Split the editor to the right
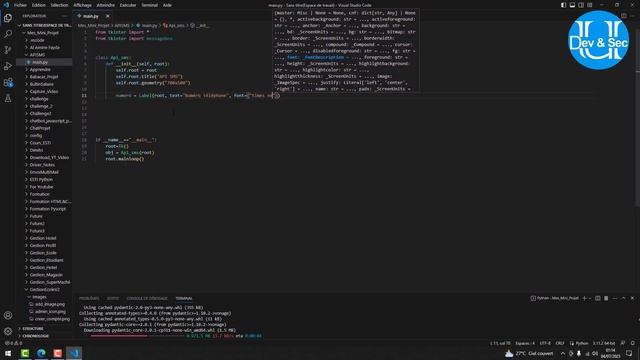Image resolution: width=640 pixels, height=360 pixels. (x=624, y=16)
